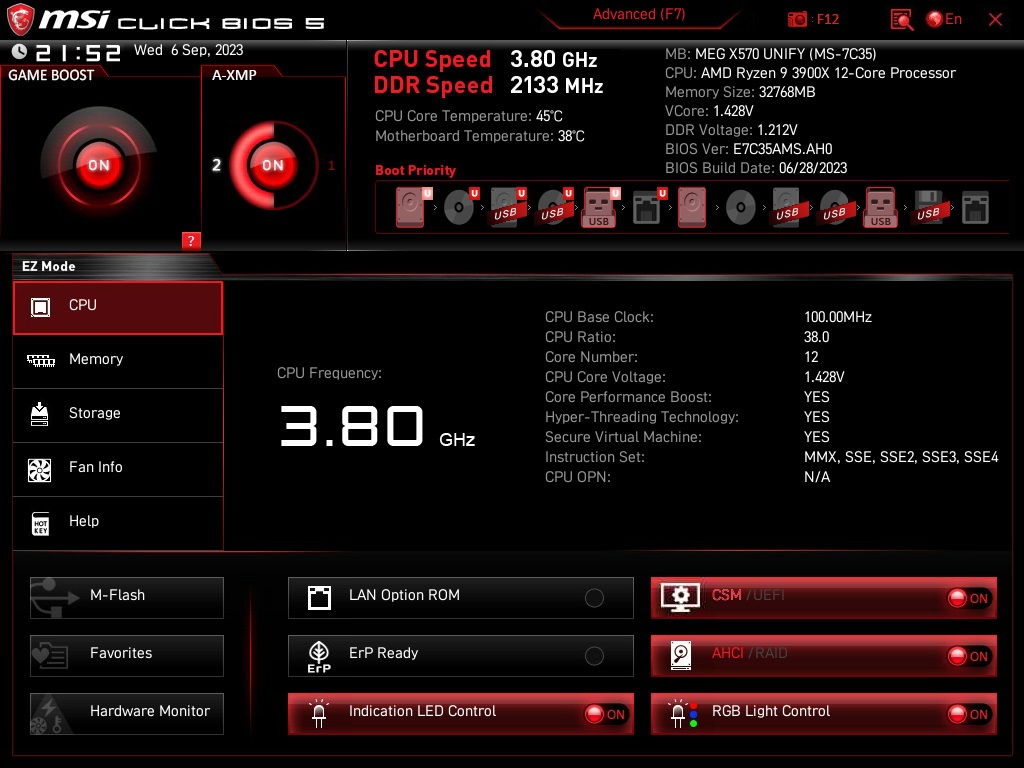Select the legacy CD/DVD boot icon without U badge

click(741, 208)
